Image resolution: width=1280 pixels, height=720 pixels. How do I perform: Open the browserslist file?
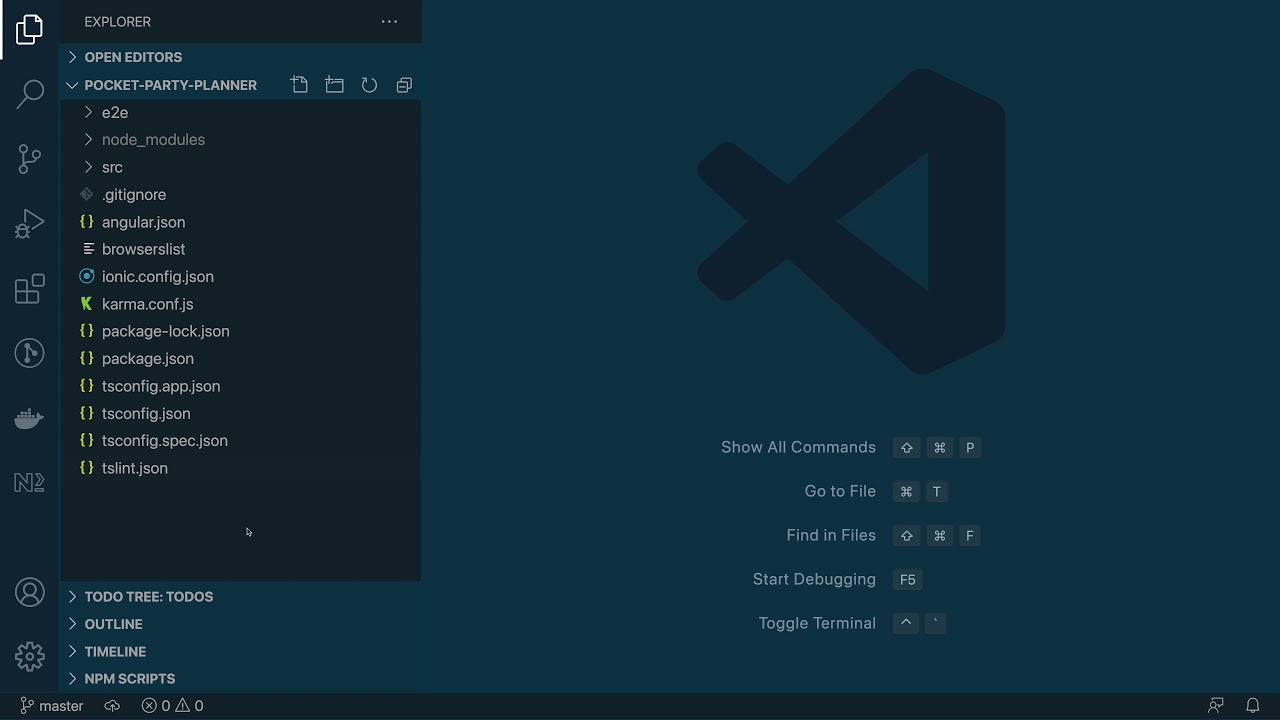pyautogui.click(x=241, y=249)
